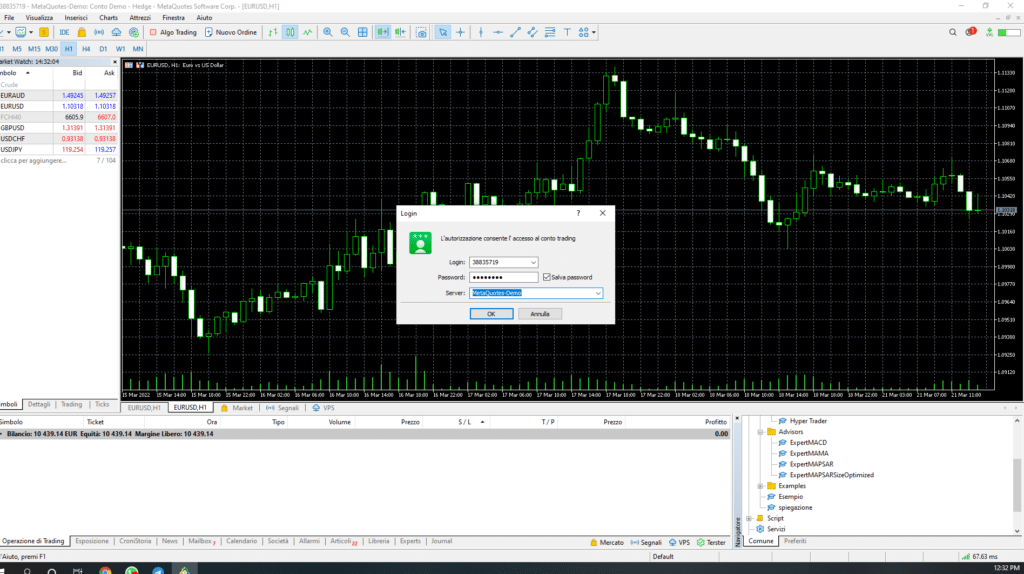The height and width of the screenshot is (574, 1024).
Task: Open the Inserisci menu
Action: tap(76, 18)
